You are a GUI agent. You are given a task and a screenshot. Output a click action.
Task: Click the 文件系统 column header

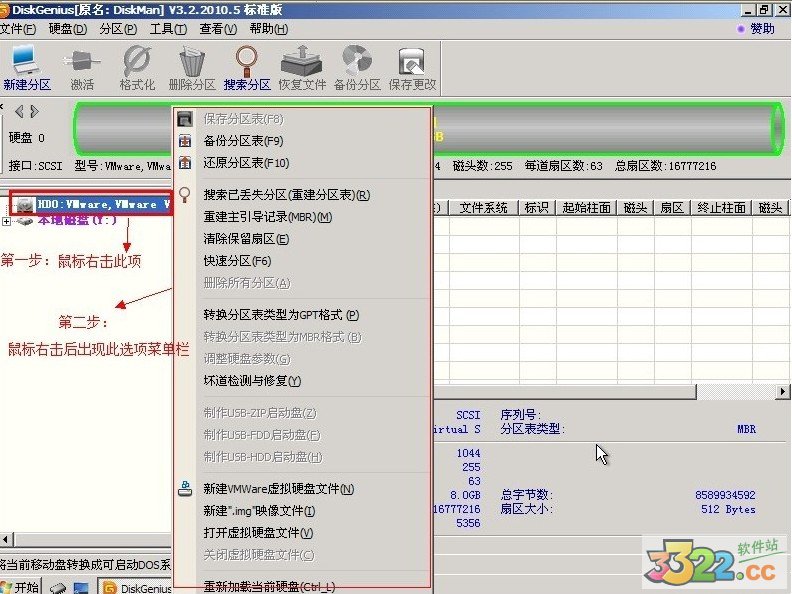coord(483,208)
